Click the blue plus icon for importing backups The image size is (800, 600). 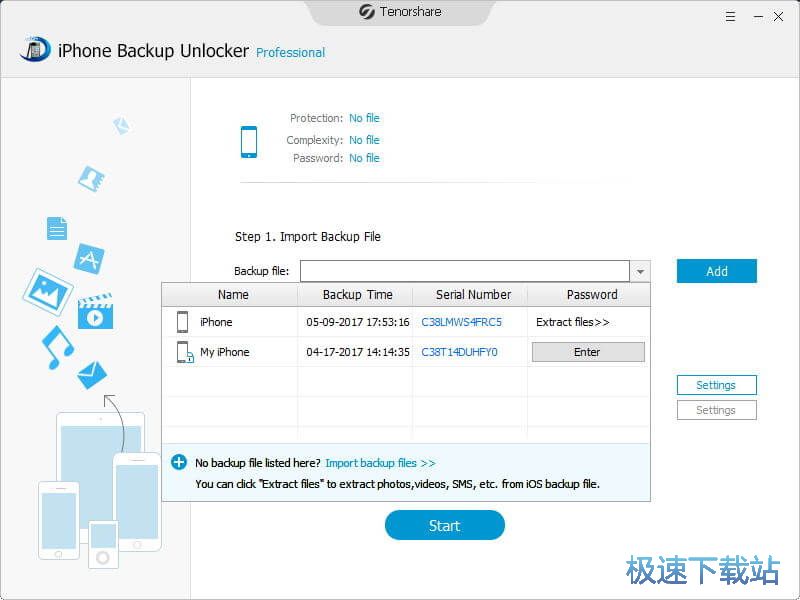pyautogui.click(x=179, y=462)
